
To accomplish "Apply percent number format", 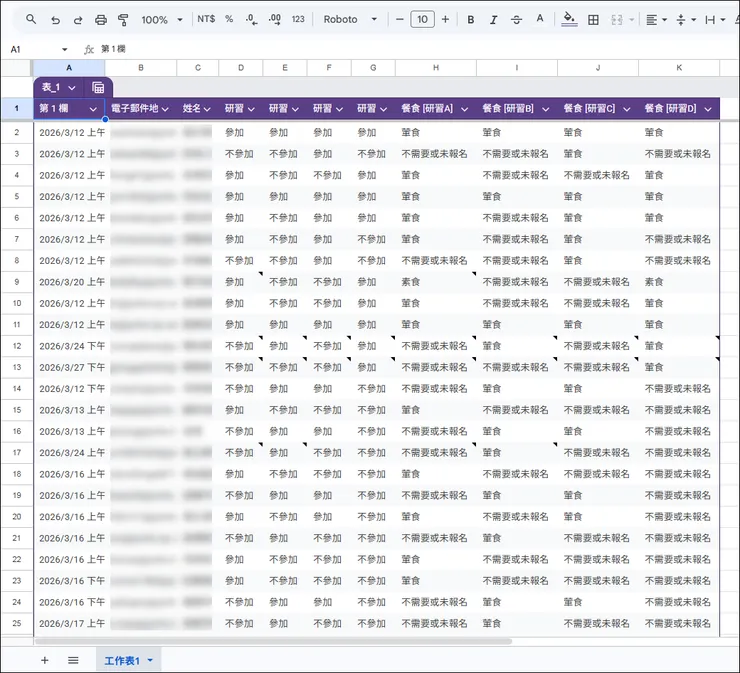I will 229,19.
